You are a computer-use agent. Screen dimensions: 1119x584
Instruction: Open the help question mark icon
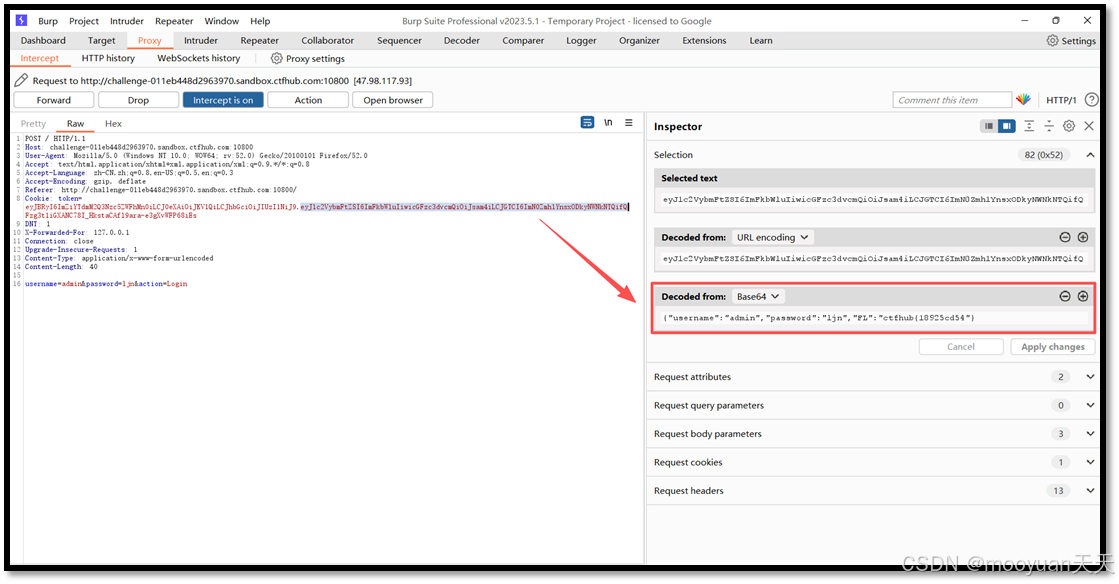pyautogui.click(x=1091, y=100)
